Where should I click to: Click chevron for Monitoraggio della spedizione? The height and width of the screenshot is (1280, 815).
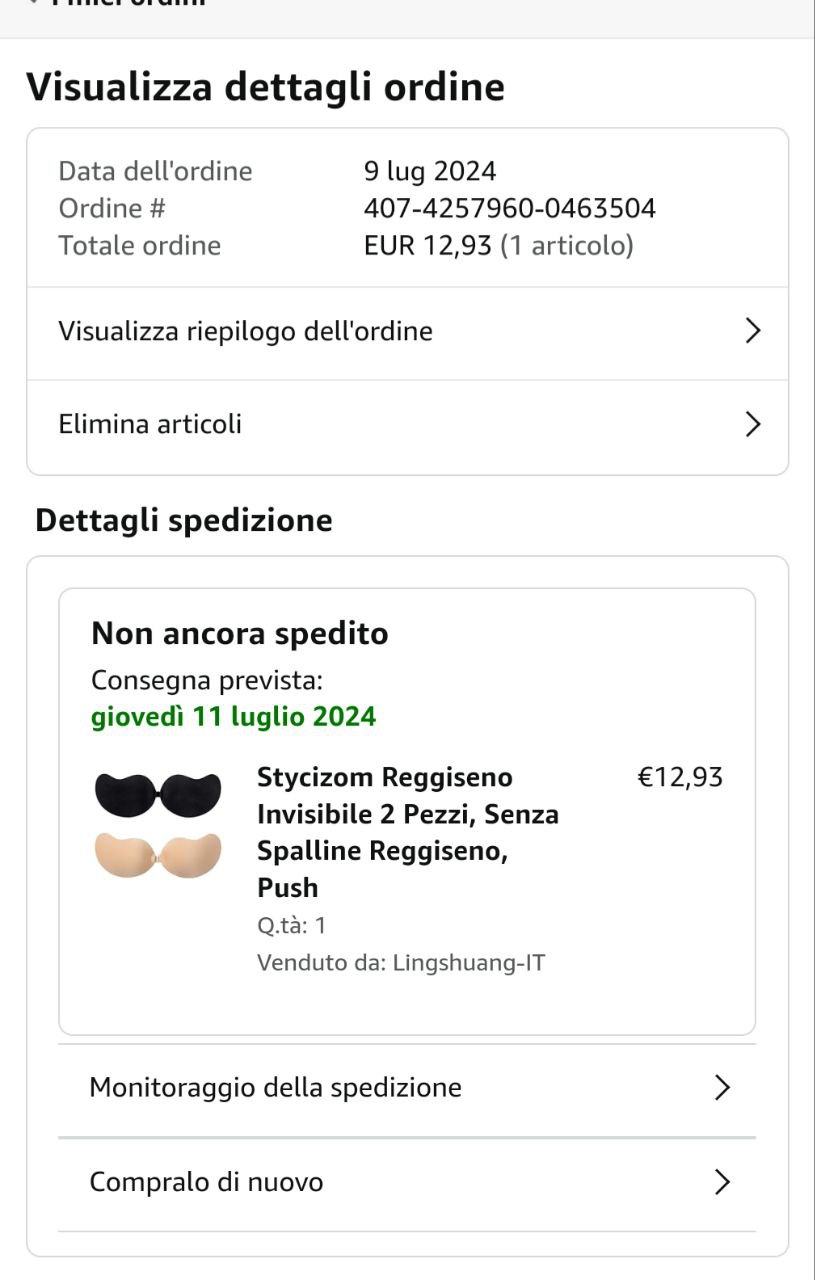click(722, 1087)
